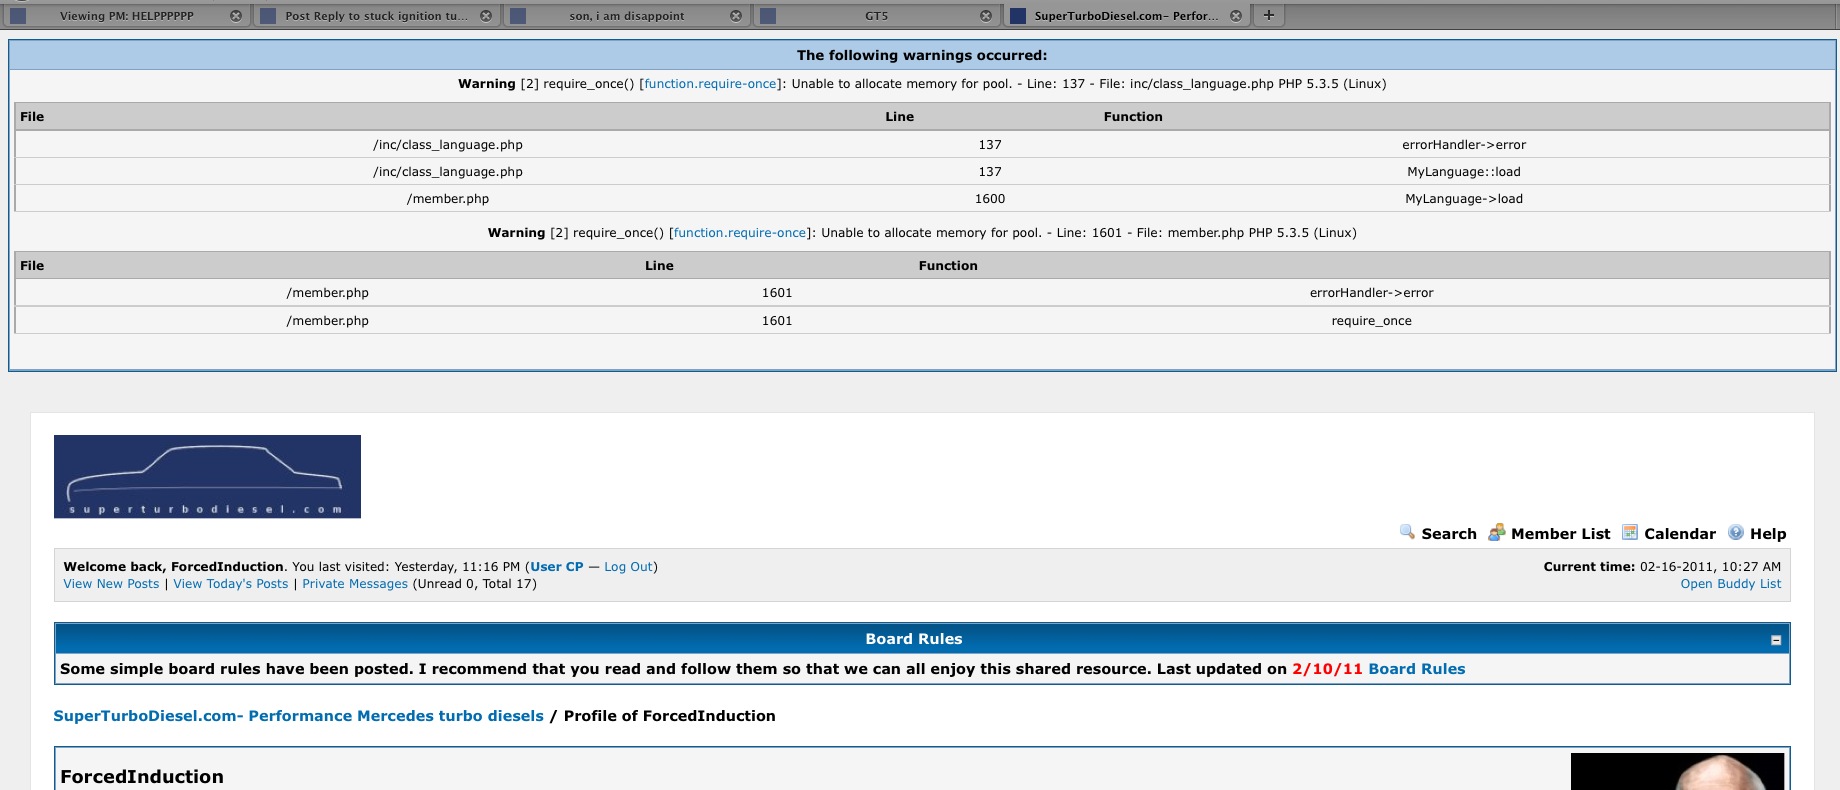Switch to 'Post Reply to stuck ignition tu...' tab
Screen dimensions: 1840x790
click(376, 16)
